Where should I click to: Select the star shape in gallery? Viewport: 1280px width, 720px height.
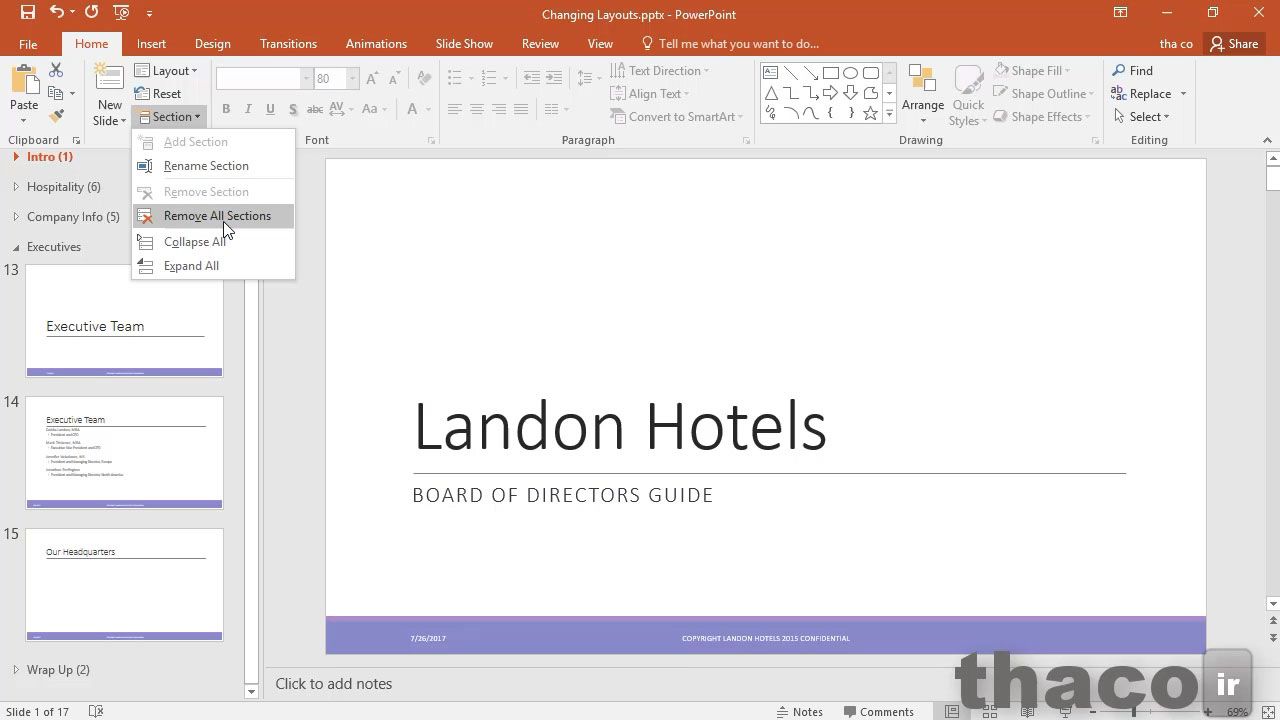tap(870, 114)
